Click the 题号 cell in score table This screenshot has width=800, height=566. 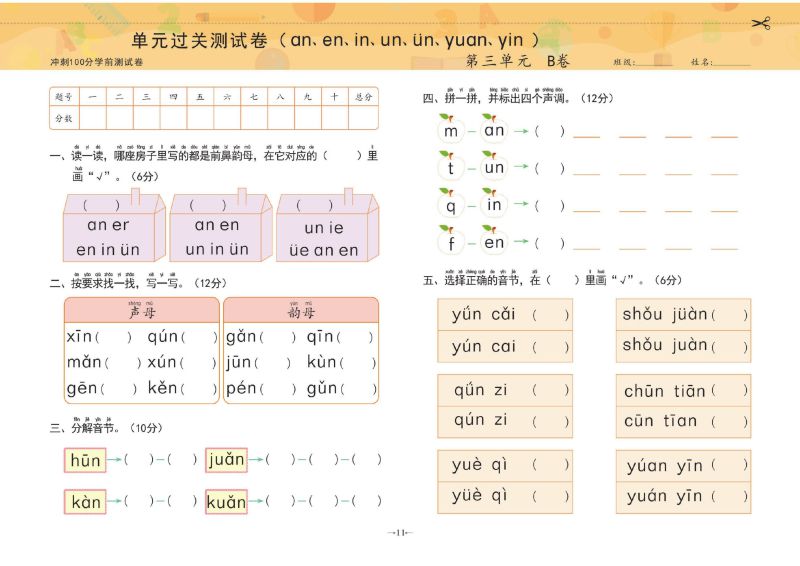pos(64,96)
